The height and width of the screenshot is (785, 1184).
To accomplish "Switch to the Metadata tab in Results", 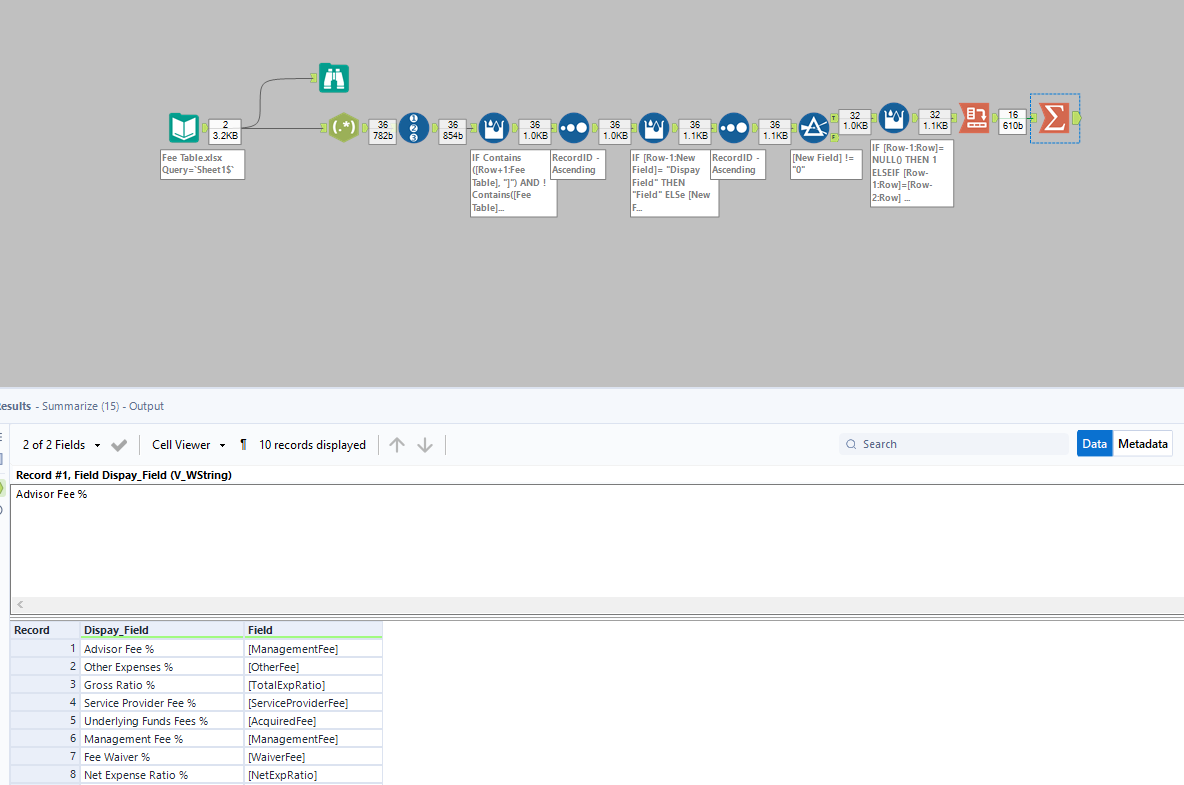I will click(1143, 443).
